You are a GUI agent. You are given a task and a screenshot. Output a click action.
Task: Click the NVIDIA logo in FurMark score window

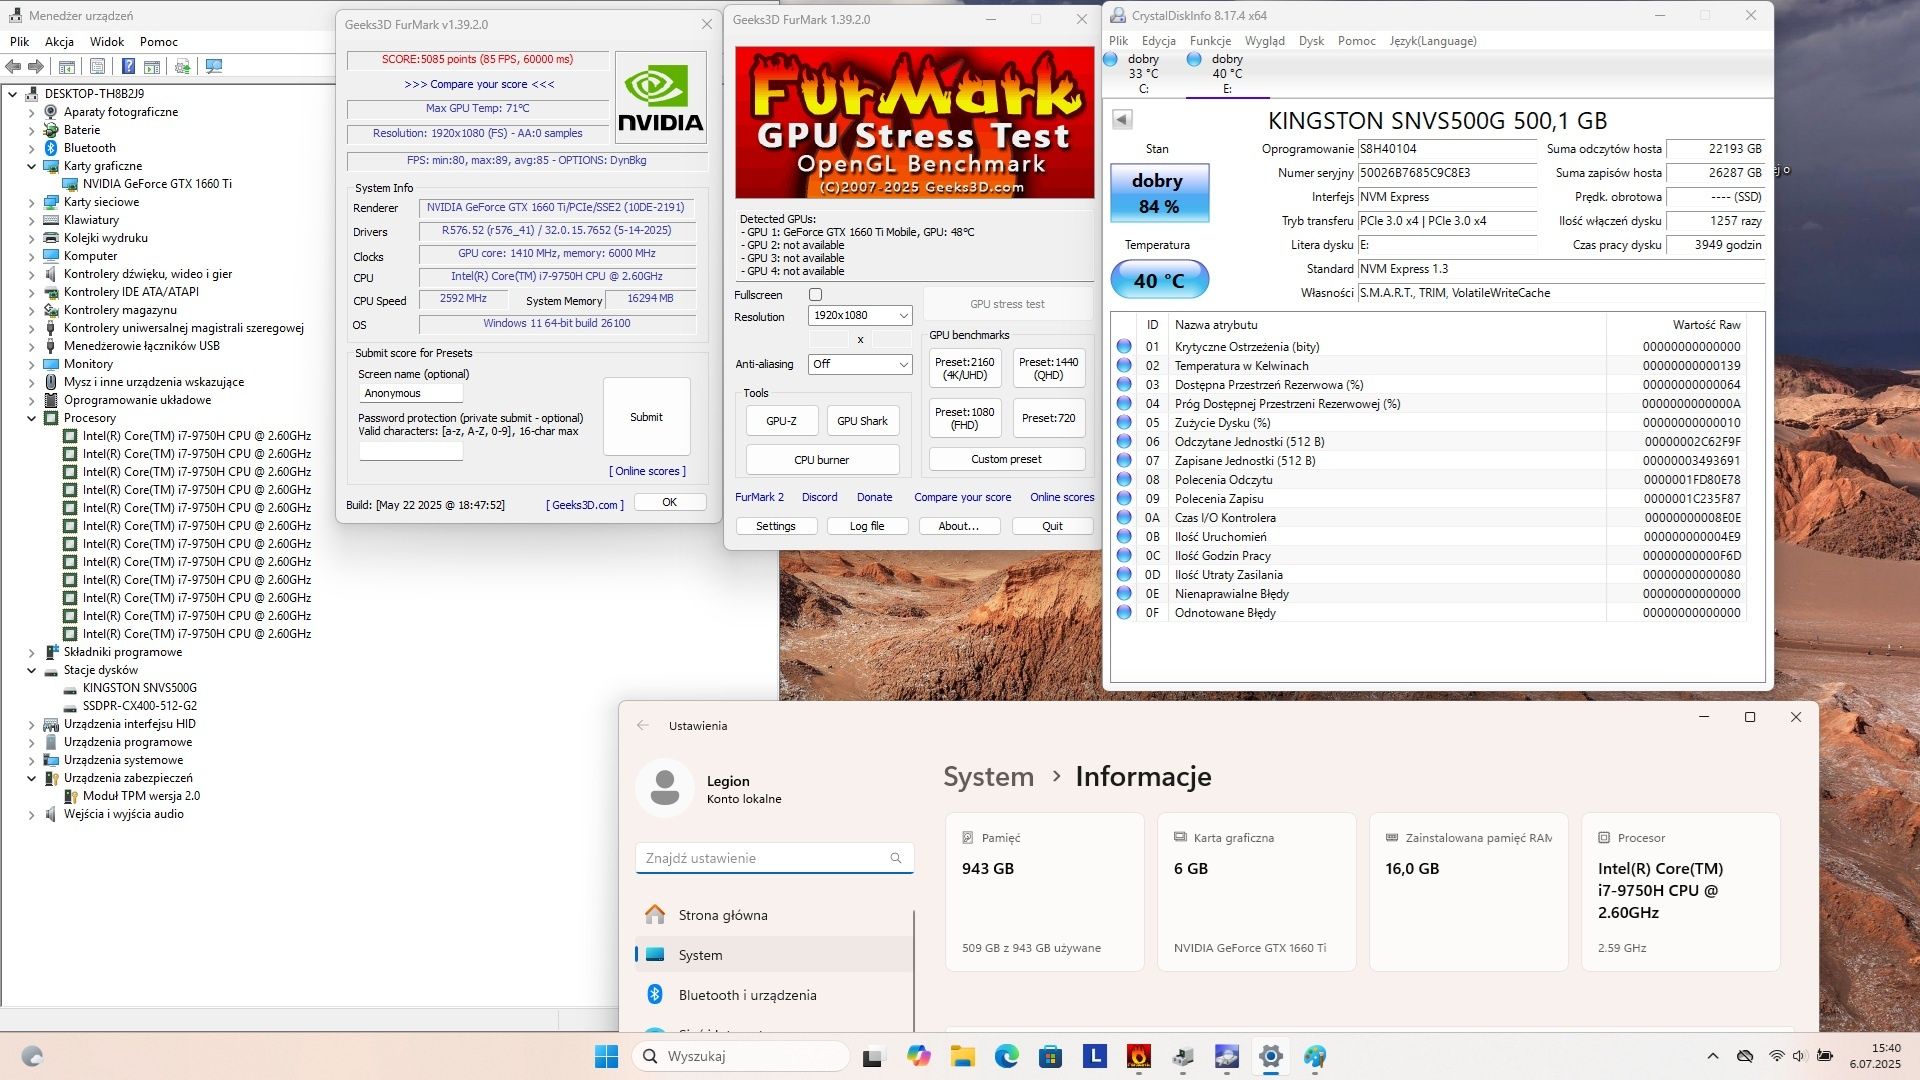660,97
